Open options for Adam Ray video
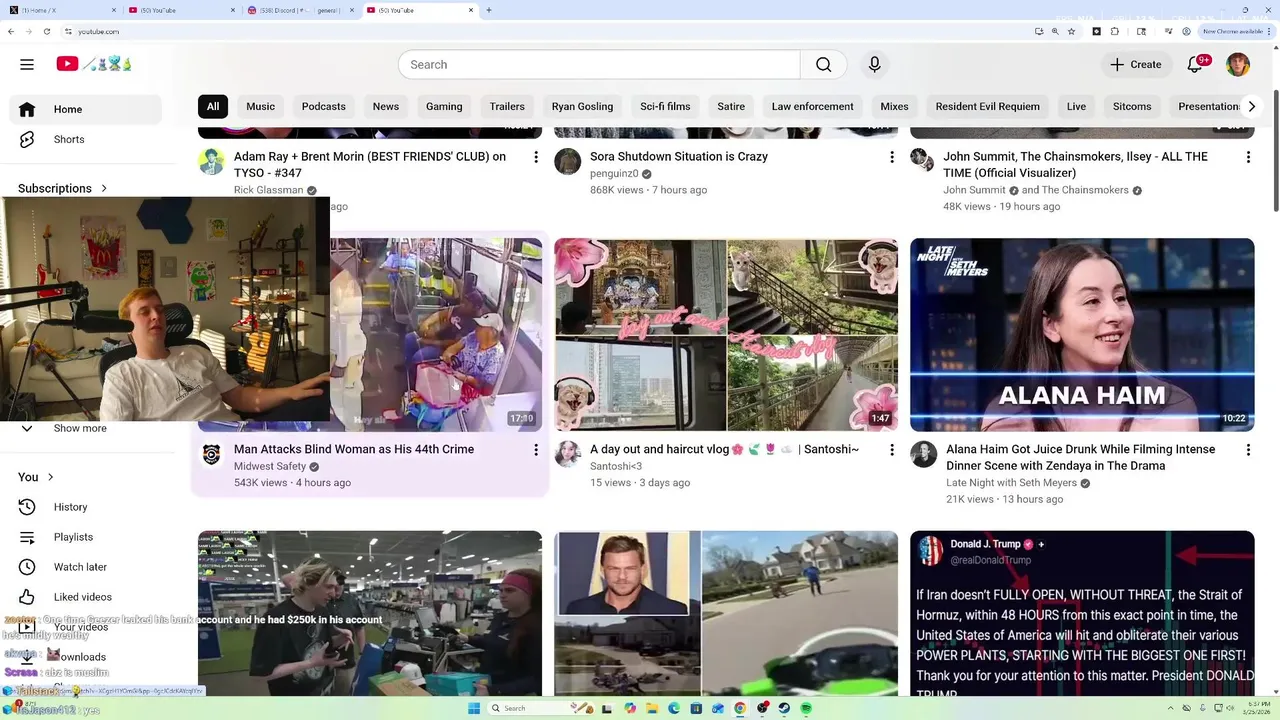 pos(536,157)
